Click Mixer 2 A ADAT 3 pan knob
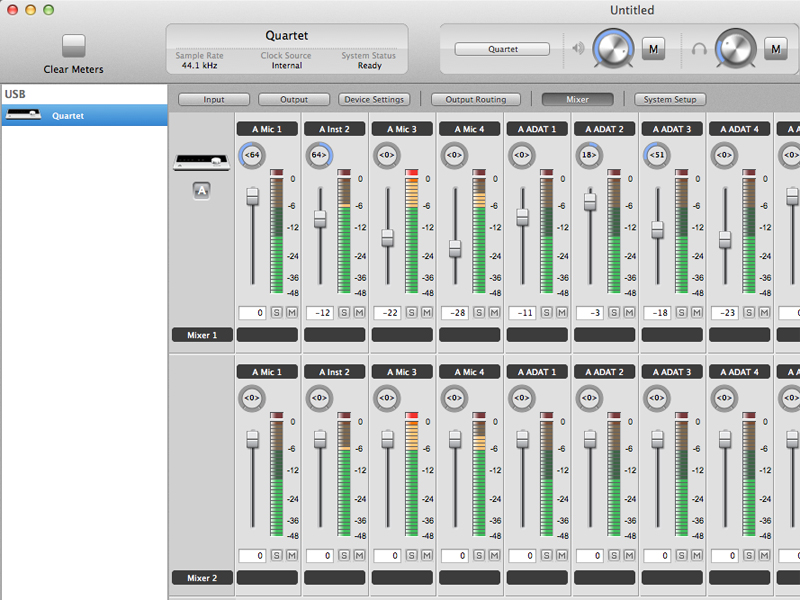800x600 pixels. (x=657, y=398)
